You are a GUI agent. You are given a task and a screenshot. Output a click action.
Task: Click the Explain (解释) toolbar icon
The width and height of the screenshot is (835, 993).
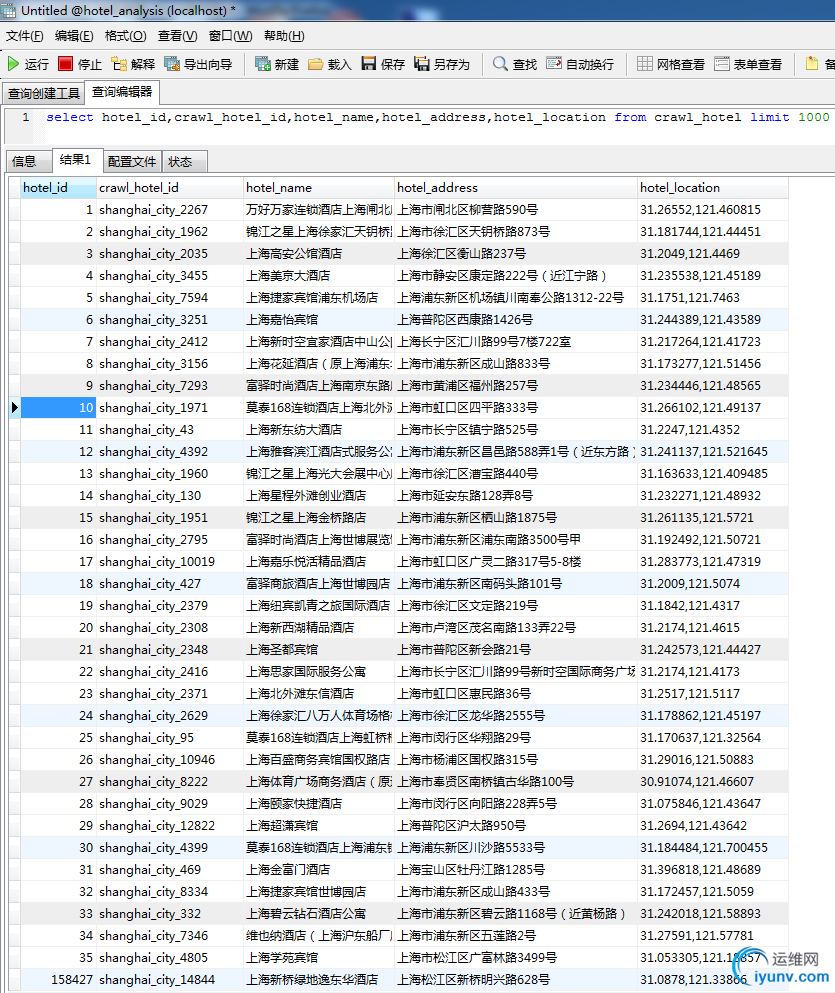click(133, 64)
